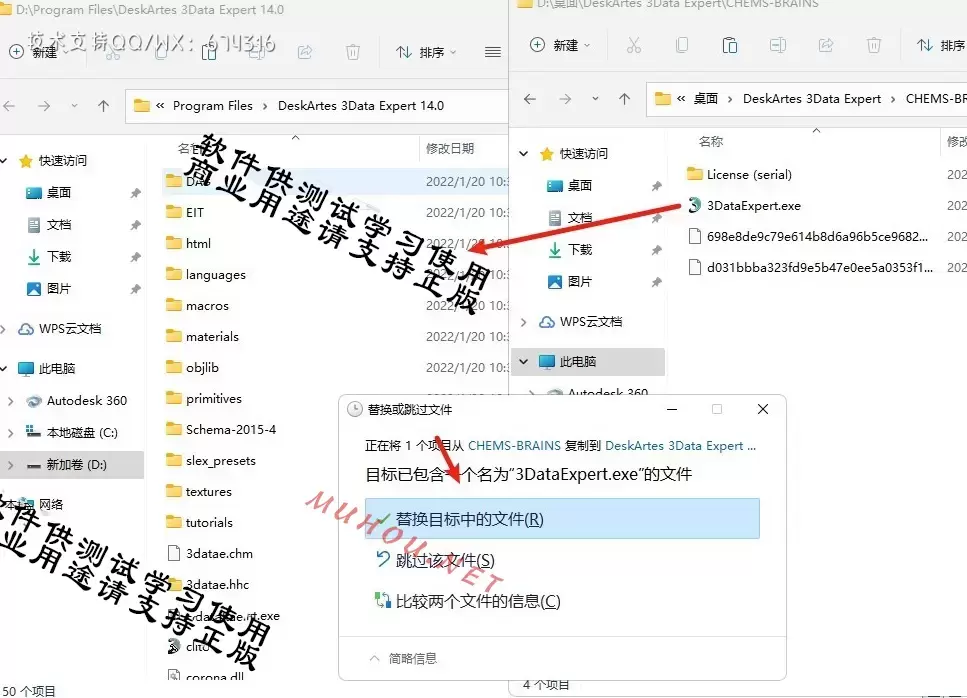Viewport: 967px width, 698px height.
Task: Click the paste icon in right window toolbar
Action: click(x=730, y=45)
